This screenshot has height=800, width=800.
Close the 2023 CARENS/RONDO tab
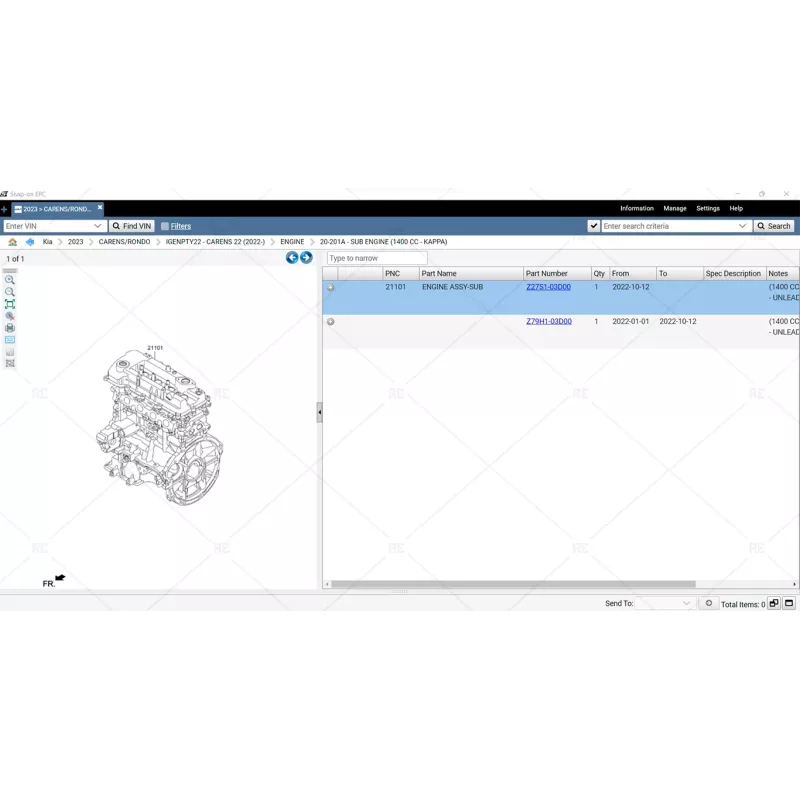click(x=100, y=208)
